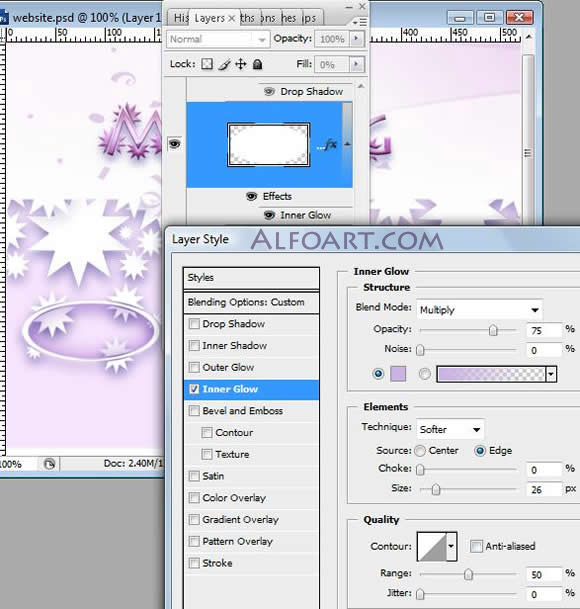The image size is (580, 609).
Task: Enable the Drop Shadow checkbox in Layer Style
Action: point(194,324)
